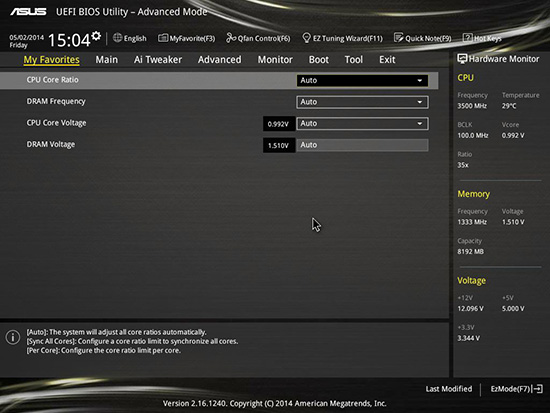
Task: Click the Quick Note pencil icon
Action: coord(398,38)
